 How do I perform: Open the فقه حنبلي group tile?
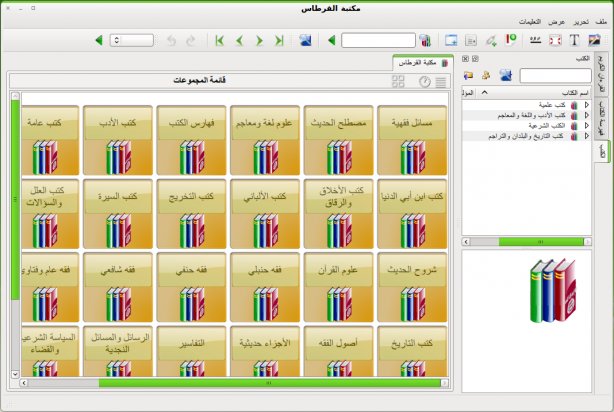[265, 287]
